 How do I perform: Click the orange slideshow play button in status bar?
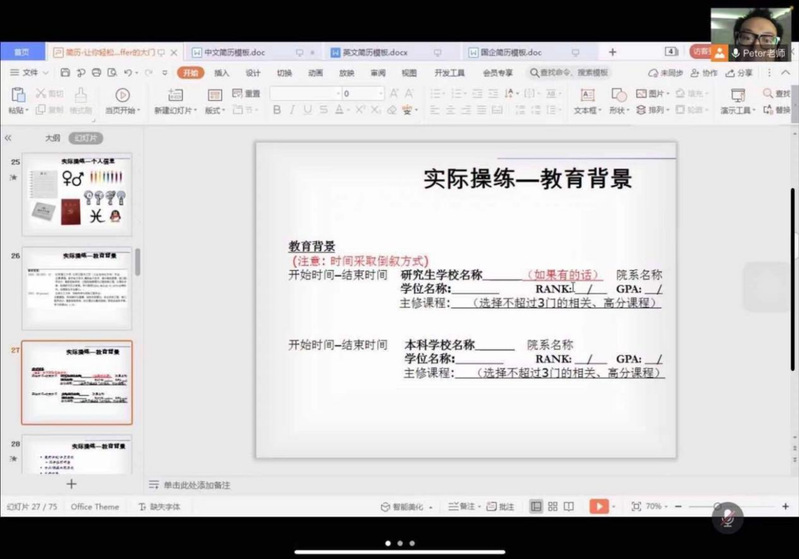598,507
